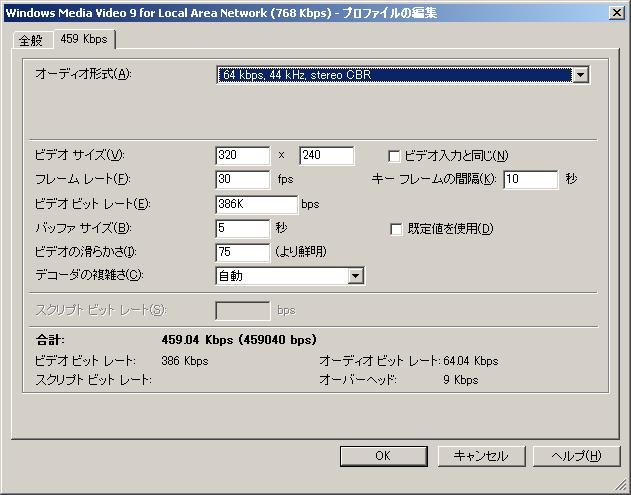Click the フレーム レート field showing 30

click(243, 179)
